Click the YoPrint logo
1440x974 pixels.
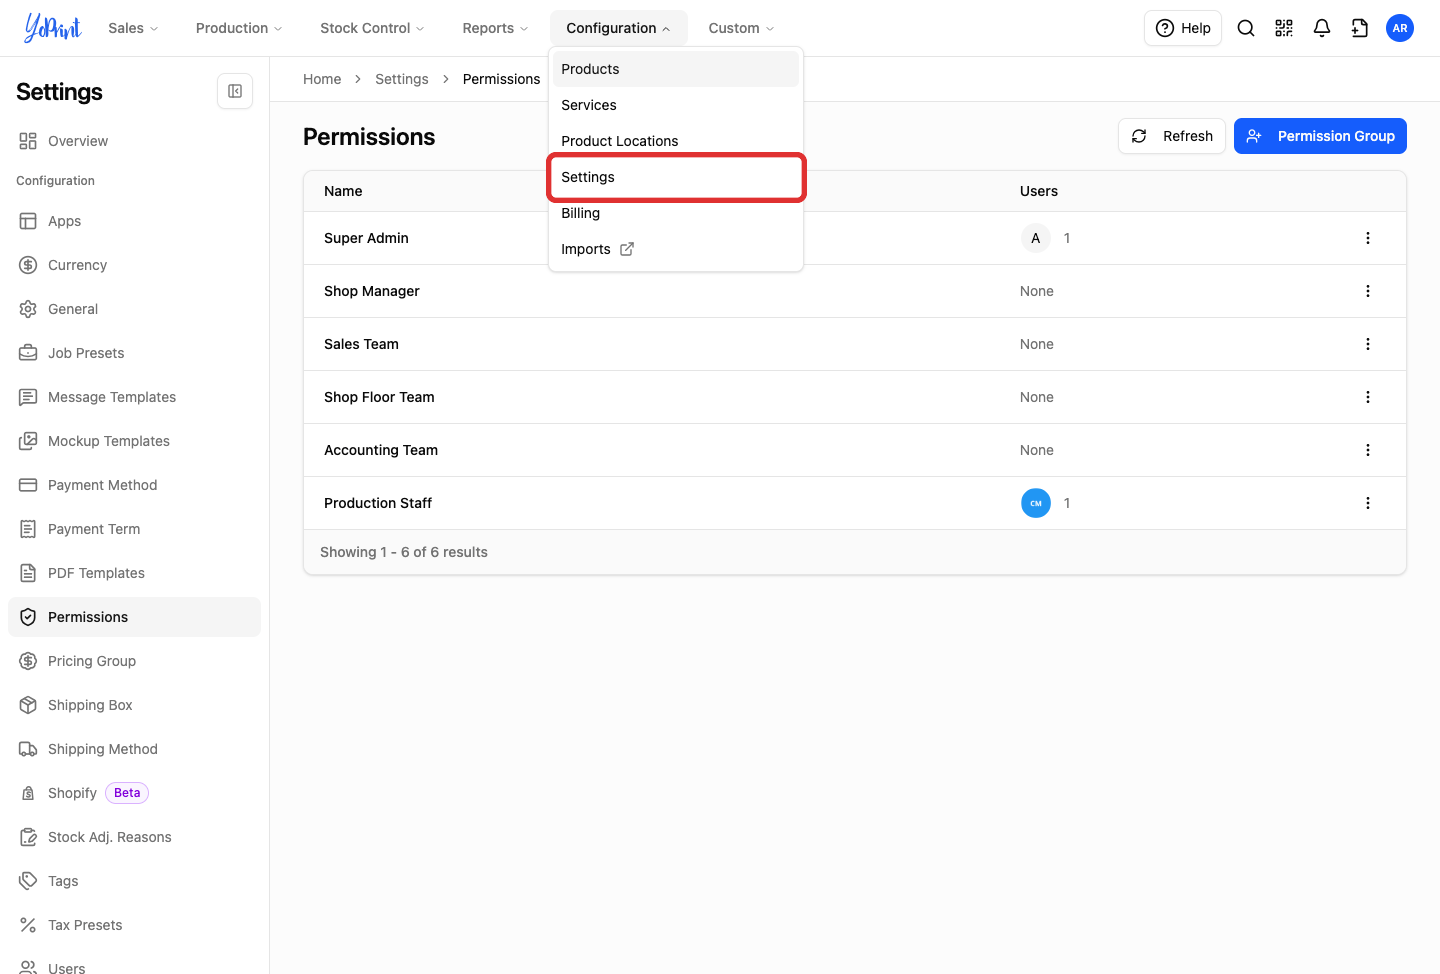53,28
